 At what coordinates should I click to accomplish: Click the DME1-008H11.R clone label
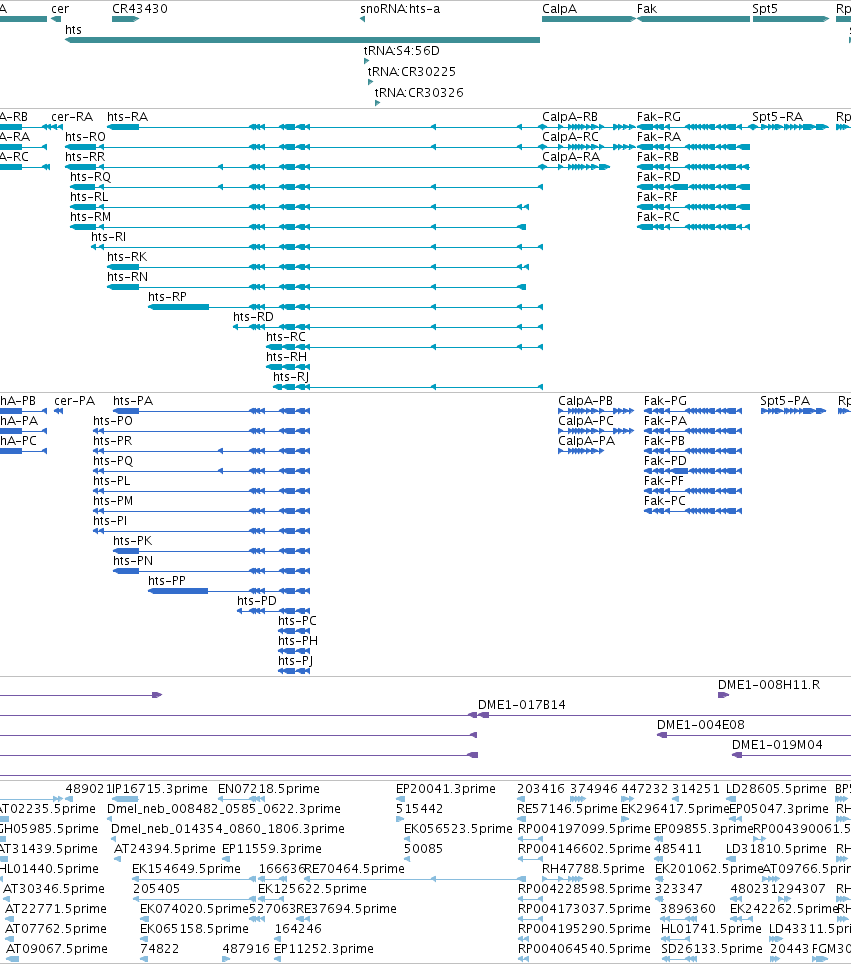pyautogui.click(x=769, y=685)
